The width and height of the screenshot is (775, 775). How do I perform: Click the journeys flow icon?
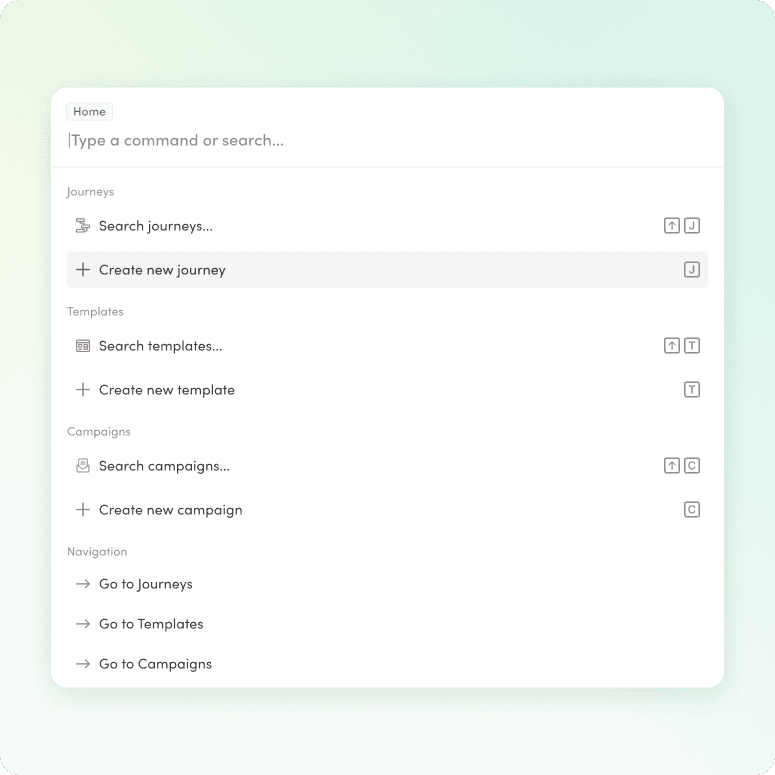click(83, 226)
